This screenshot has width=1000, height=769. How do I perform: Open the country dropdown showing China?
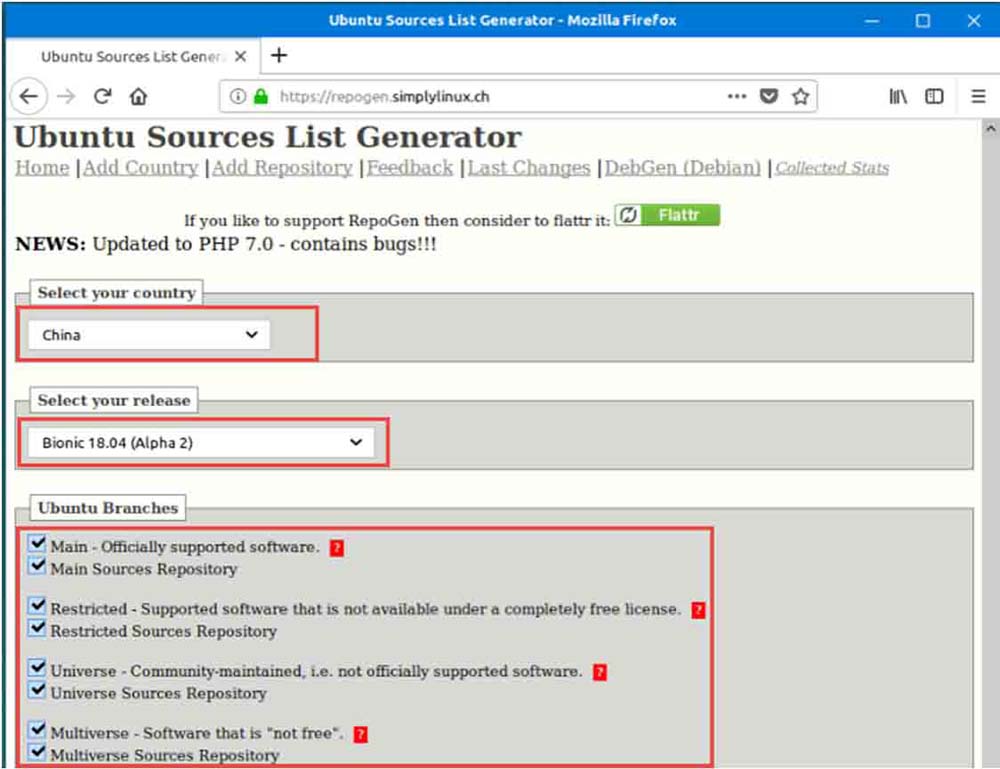(x=149, y=335)
